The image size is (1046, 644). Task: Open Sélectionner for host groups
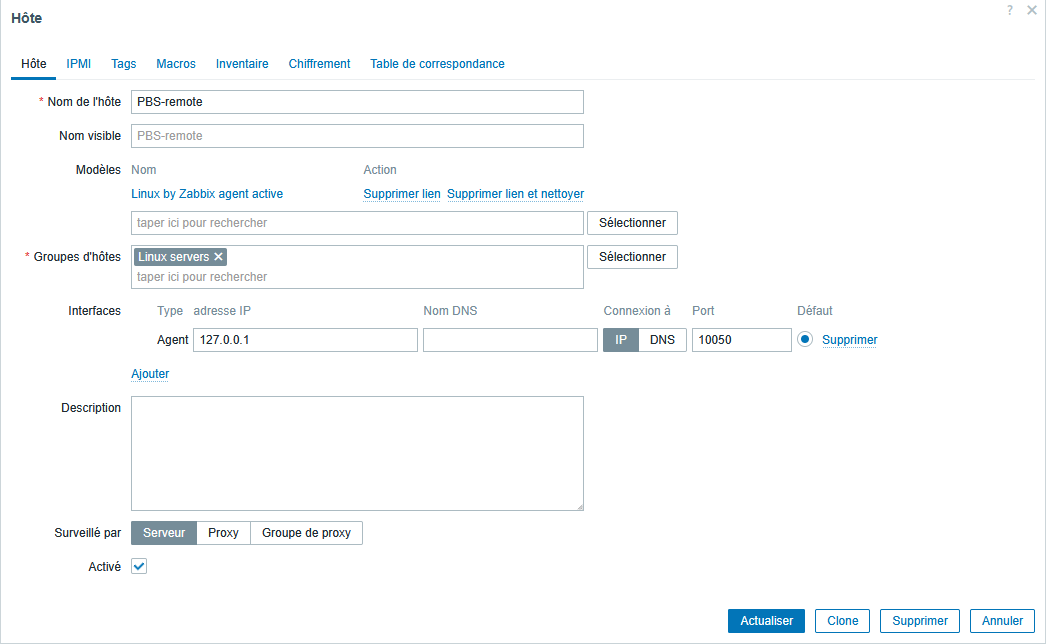coord(632,256)
